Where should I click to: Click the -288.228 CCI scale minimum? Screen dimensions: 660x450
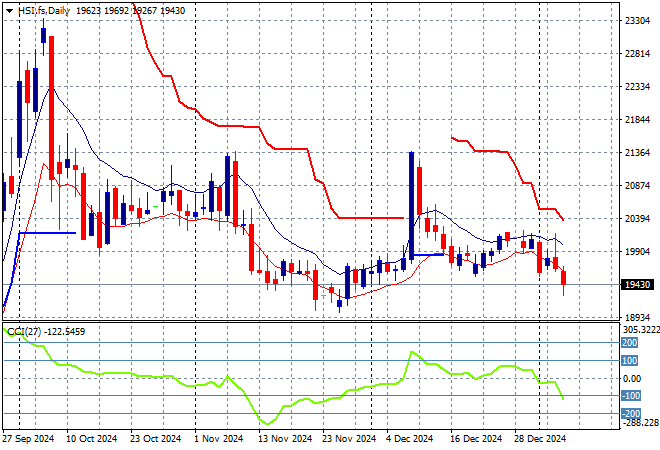pos(640,423)
